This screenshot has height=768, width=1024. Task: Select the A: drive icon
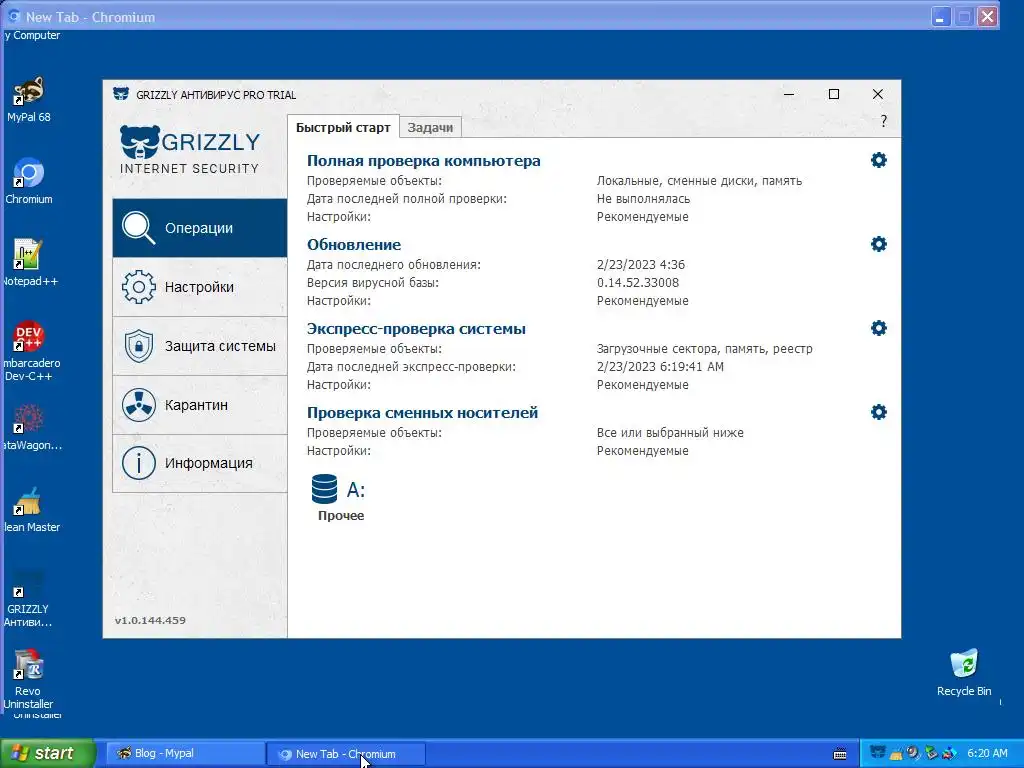(325, 489)
